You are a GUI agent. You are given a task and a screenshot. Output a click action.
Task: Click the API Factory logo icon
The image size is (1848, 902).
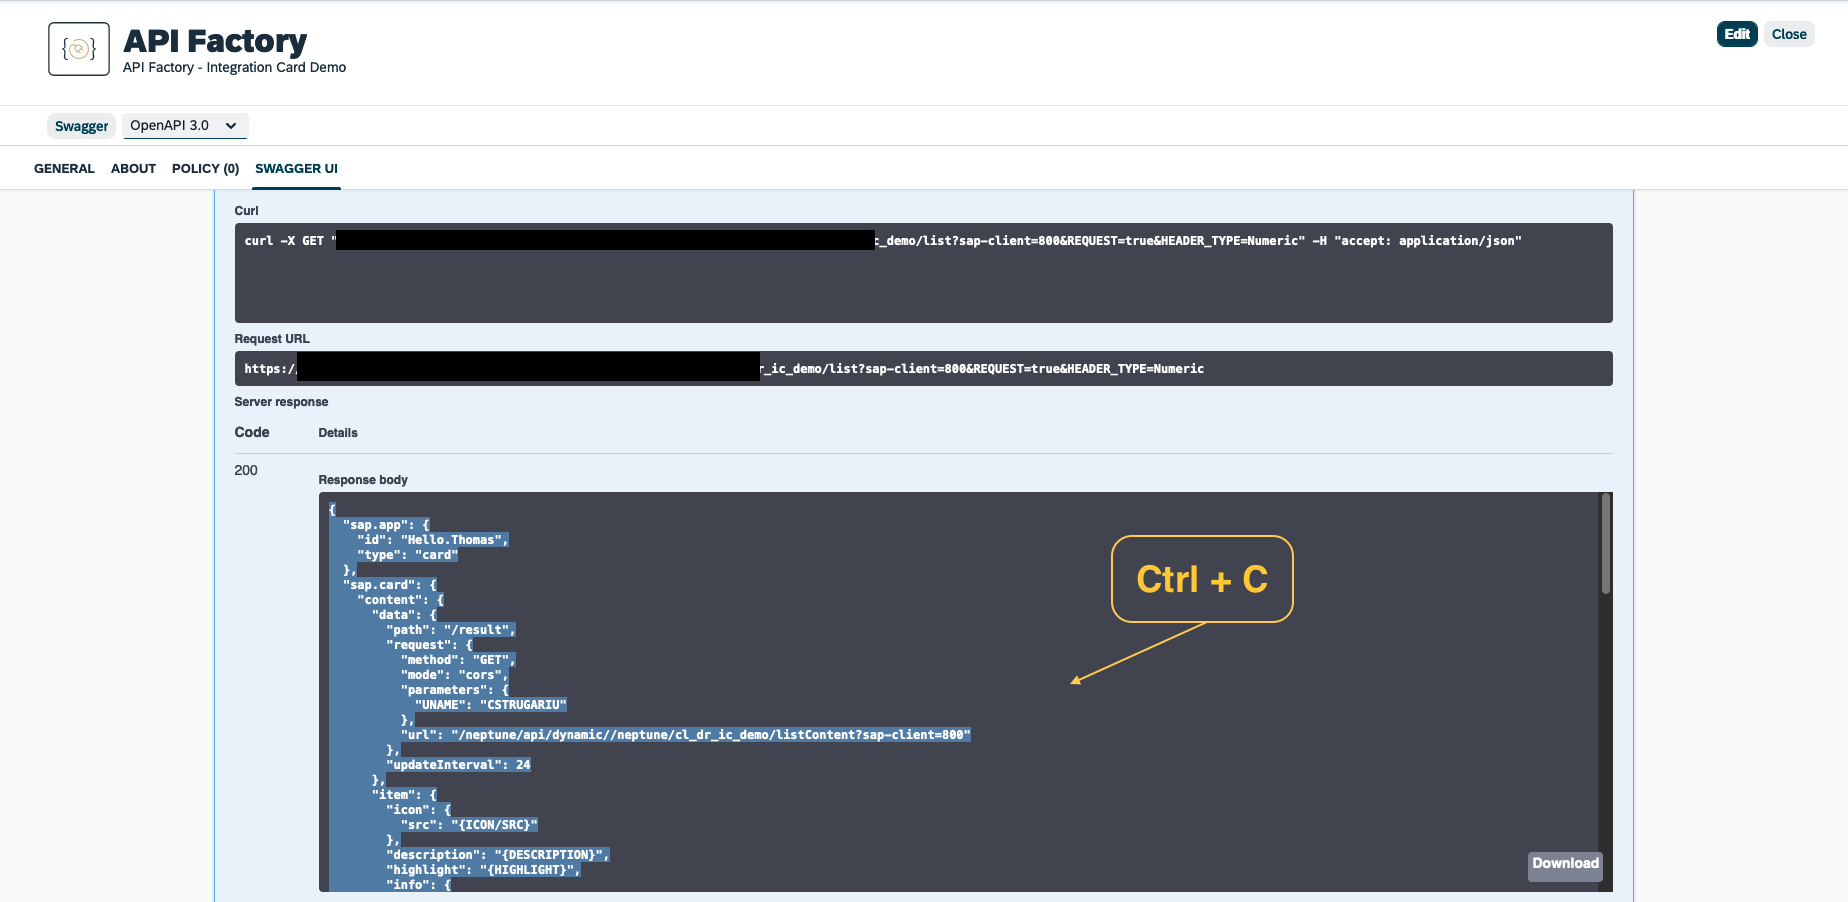coord(78,48)
